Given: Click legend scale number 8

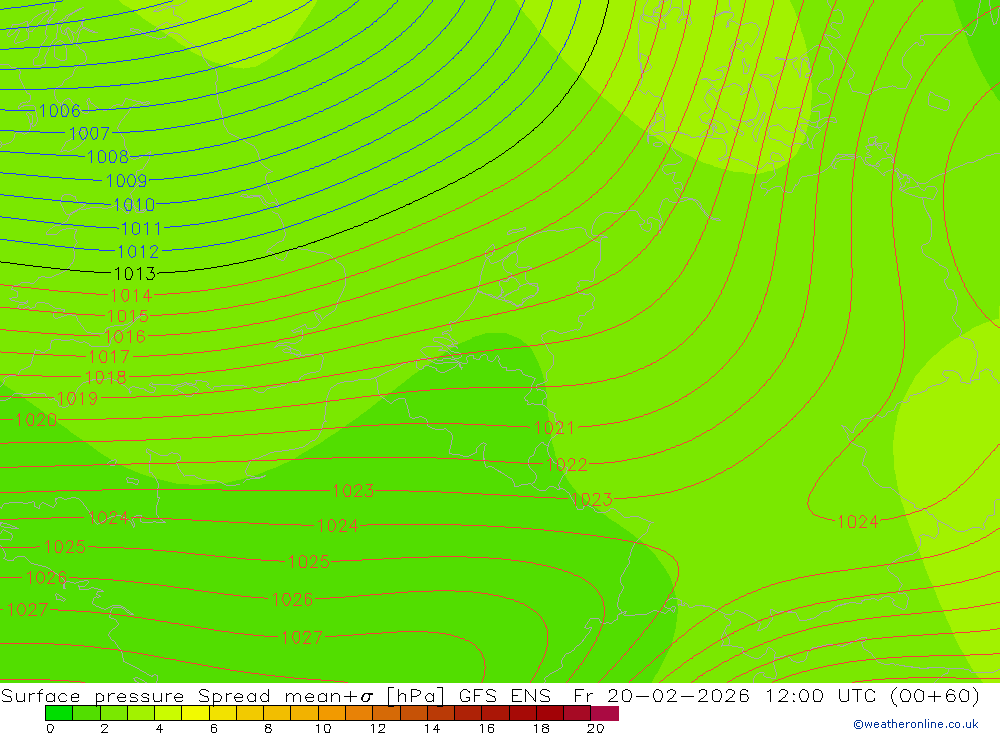Looking at the screenshot, I should tap(268, 728).
